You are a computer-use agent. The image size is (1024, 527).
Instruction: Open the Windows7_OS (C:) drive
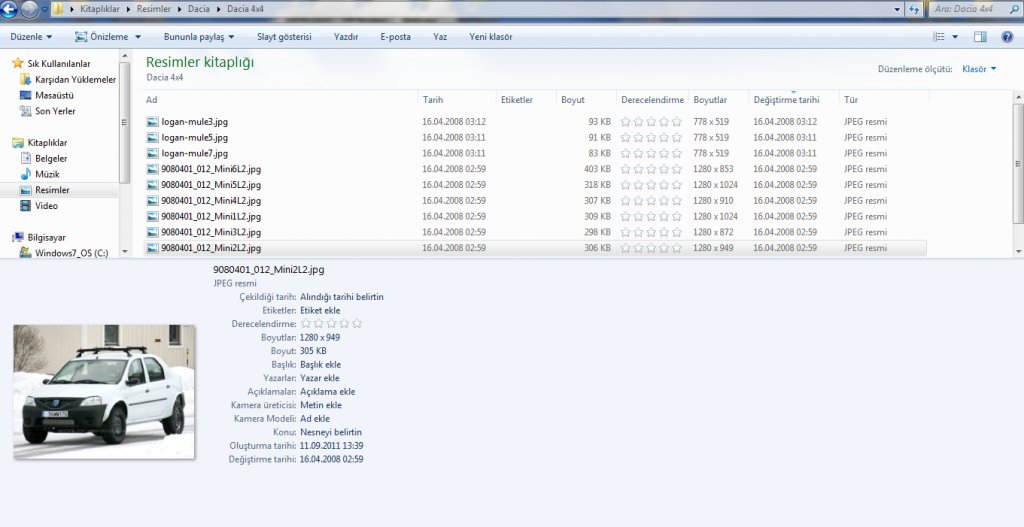(x=71, y=253)
